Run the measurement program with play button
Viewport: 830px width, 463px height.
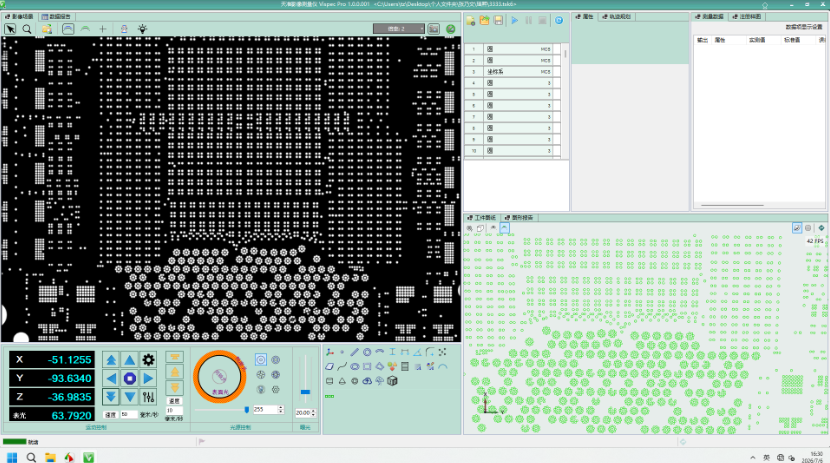pos(515,21)
